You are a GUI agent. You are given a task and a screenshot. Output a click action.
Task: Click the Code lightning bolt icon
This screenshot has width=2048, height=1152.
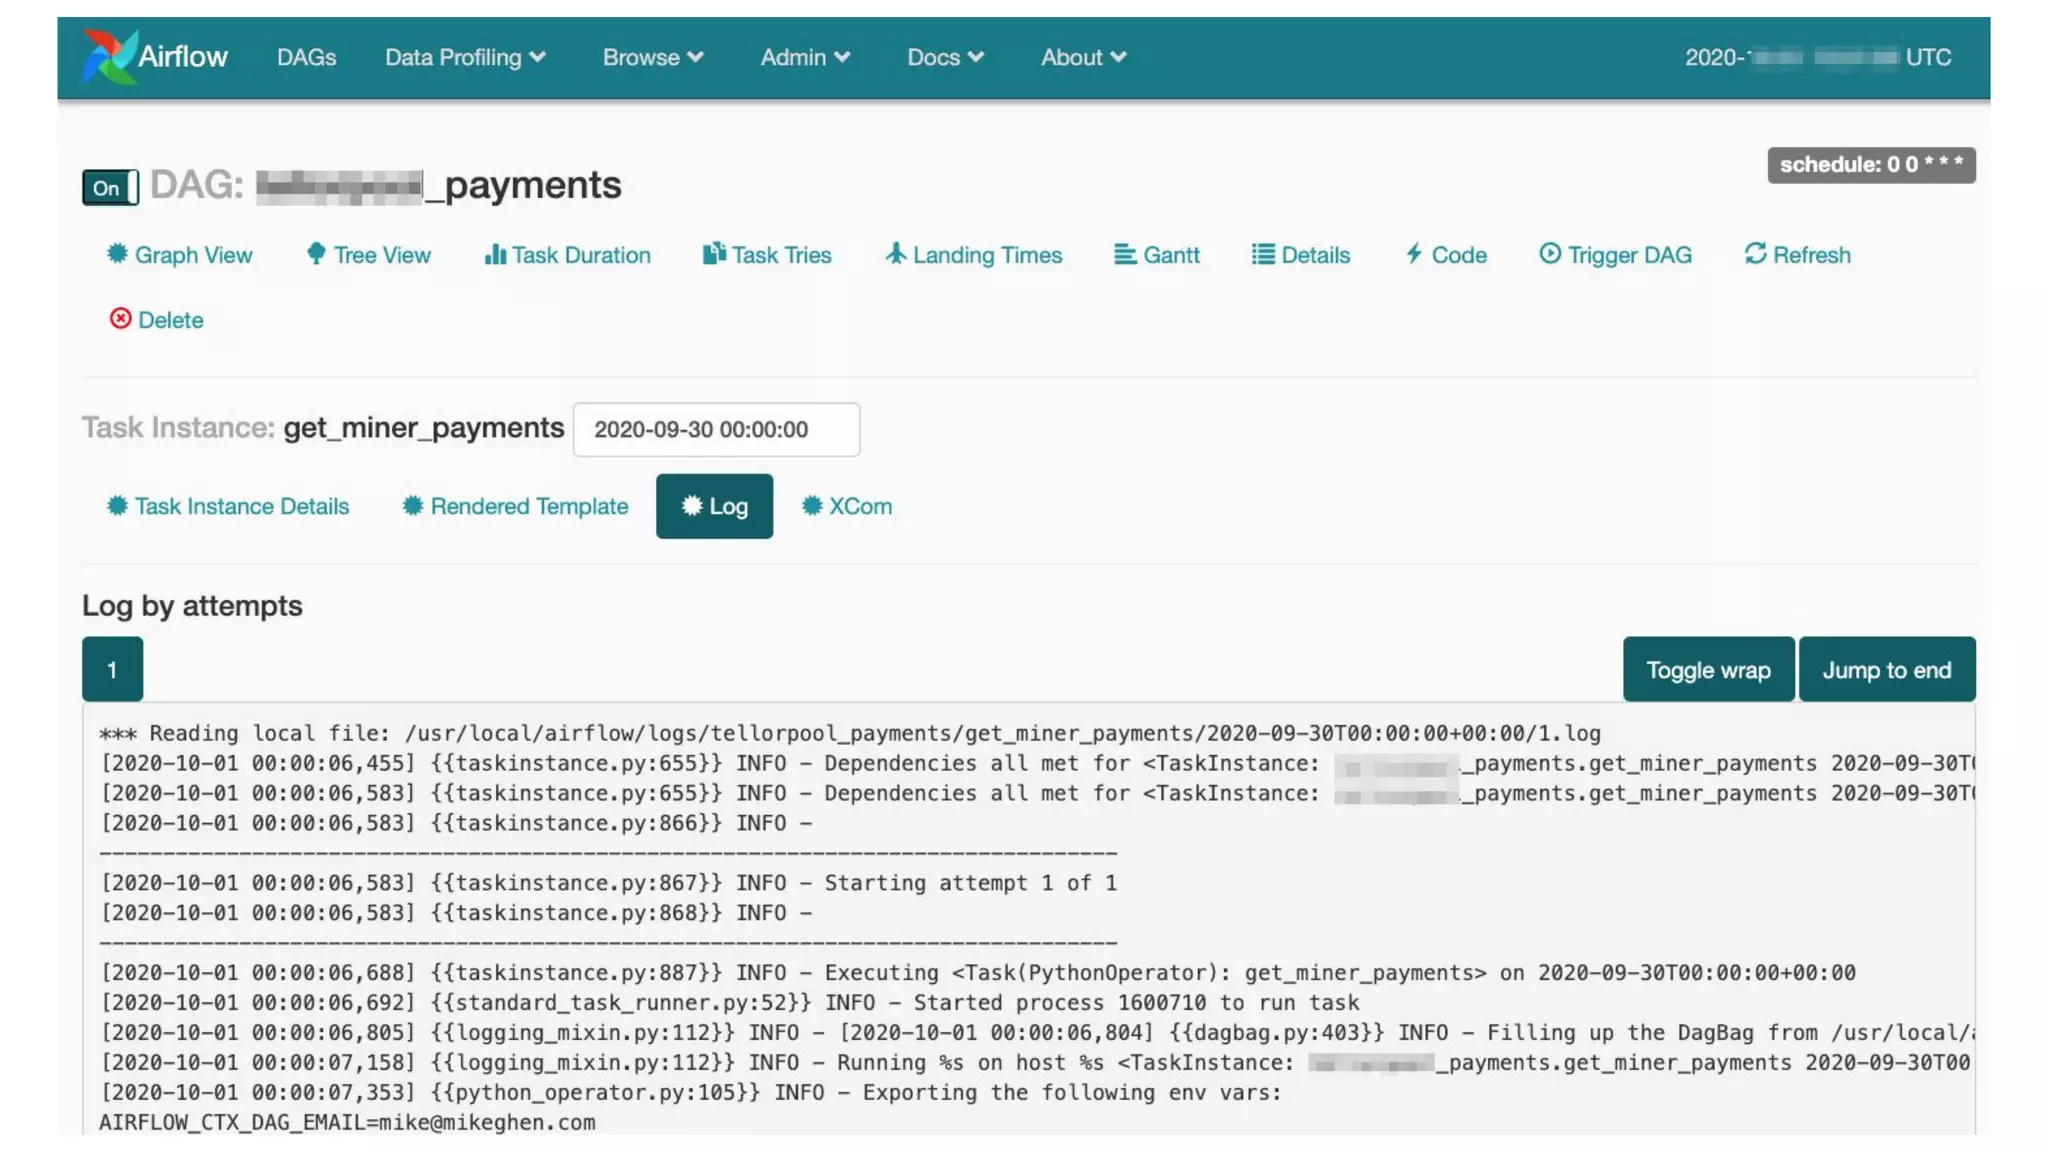click(1414, 254)
